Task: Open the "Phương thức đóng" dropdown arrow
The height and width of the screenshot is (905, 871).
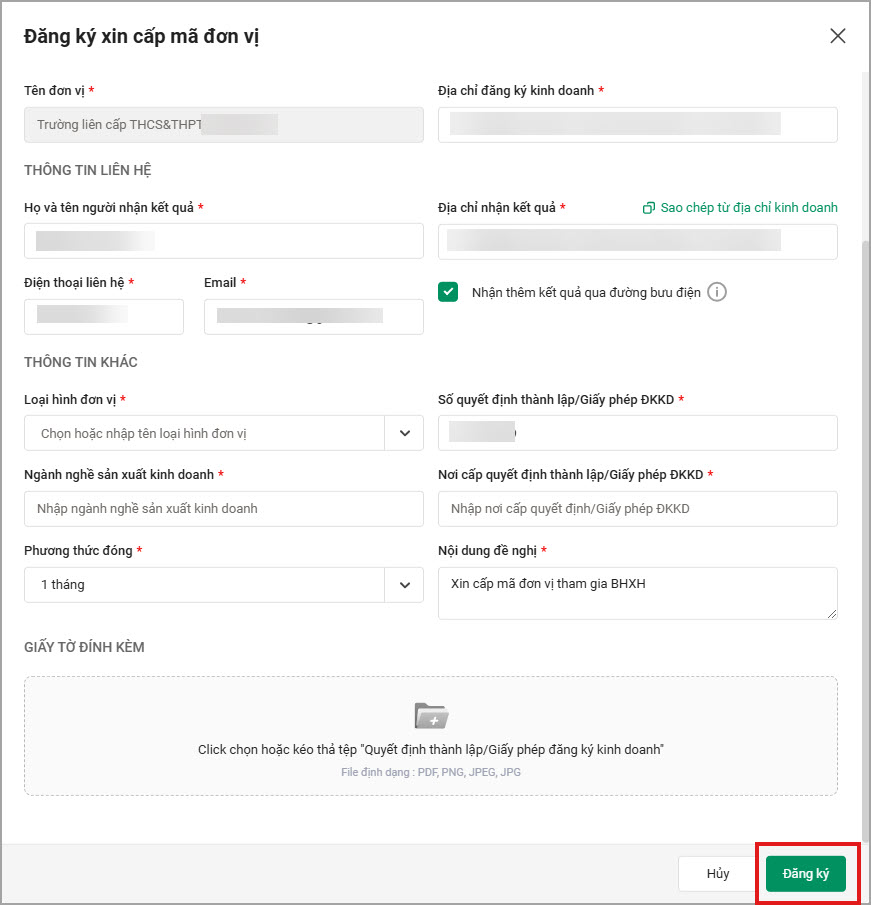Action: 404,585
